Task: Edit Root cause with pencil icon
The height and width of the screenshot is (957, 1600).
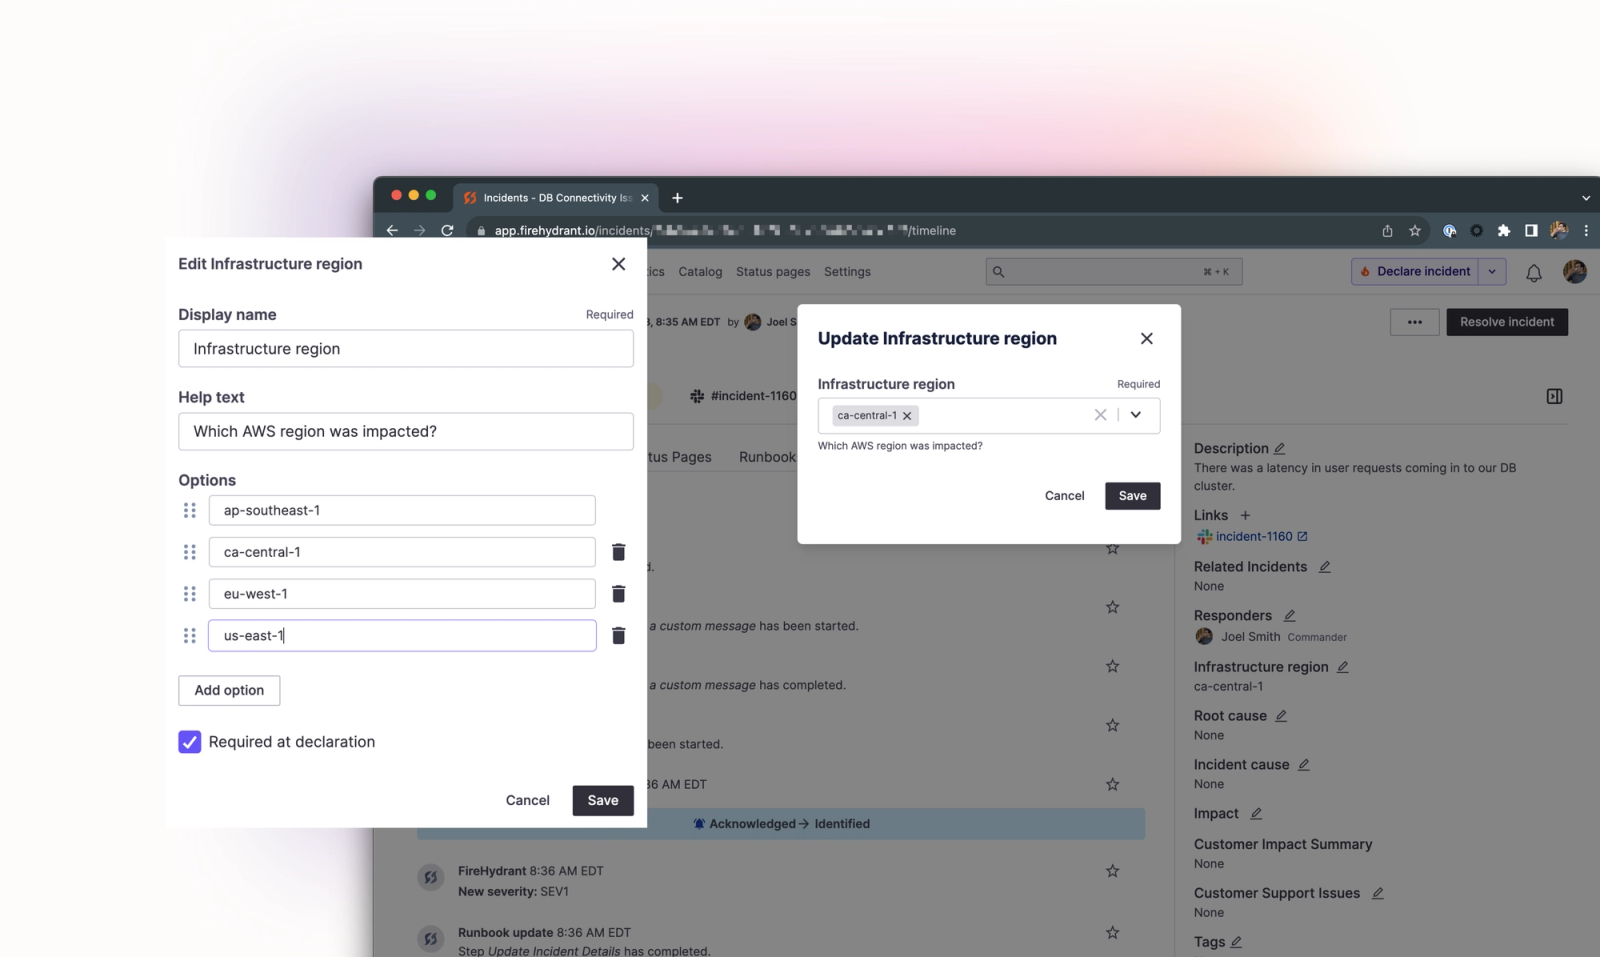Action: (x=1281, y=716)
